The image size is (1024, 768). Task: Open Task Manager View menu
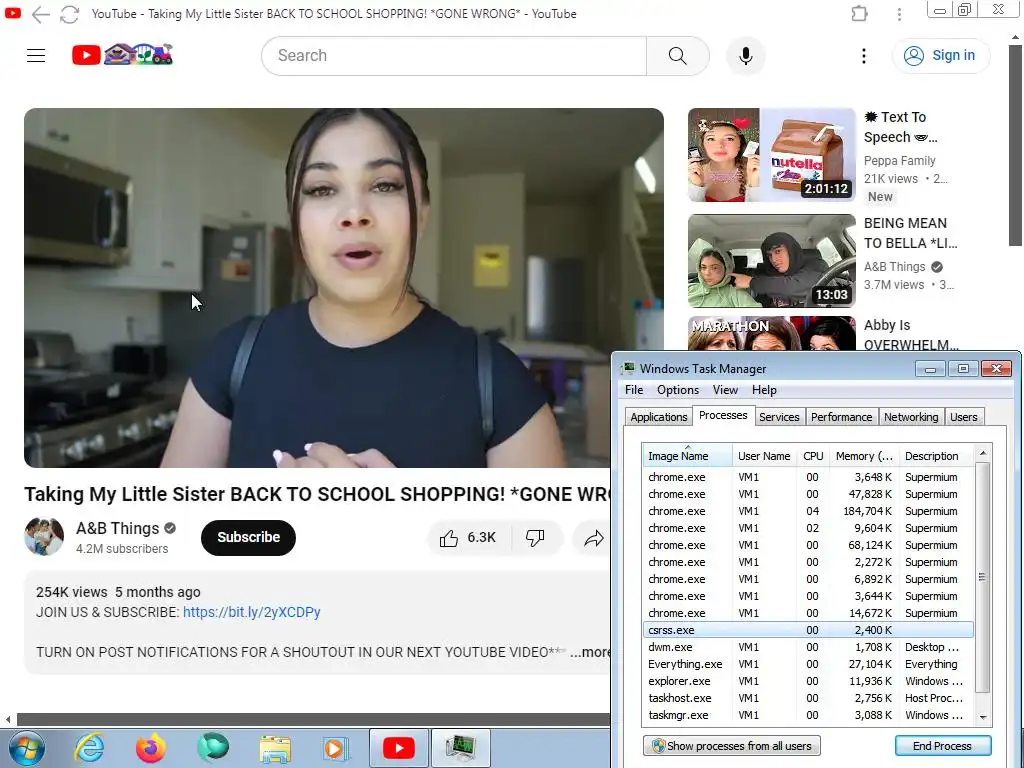pyautogui.click(x=725, y=390)
